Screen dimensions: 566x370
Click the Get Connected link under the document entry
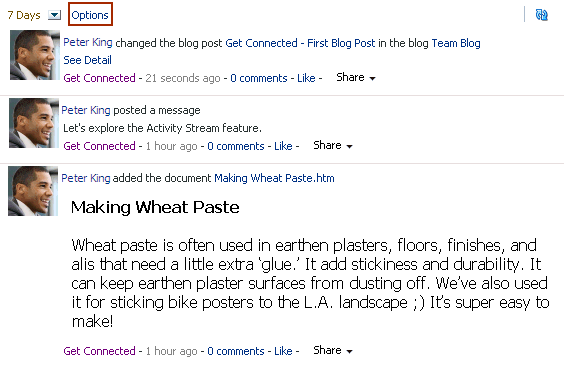point(99,351)
